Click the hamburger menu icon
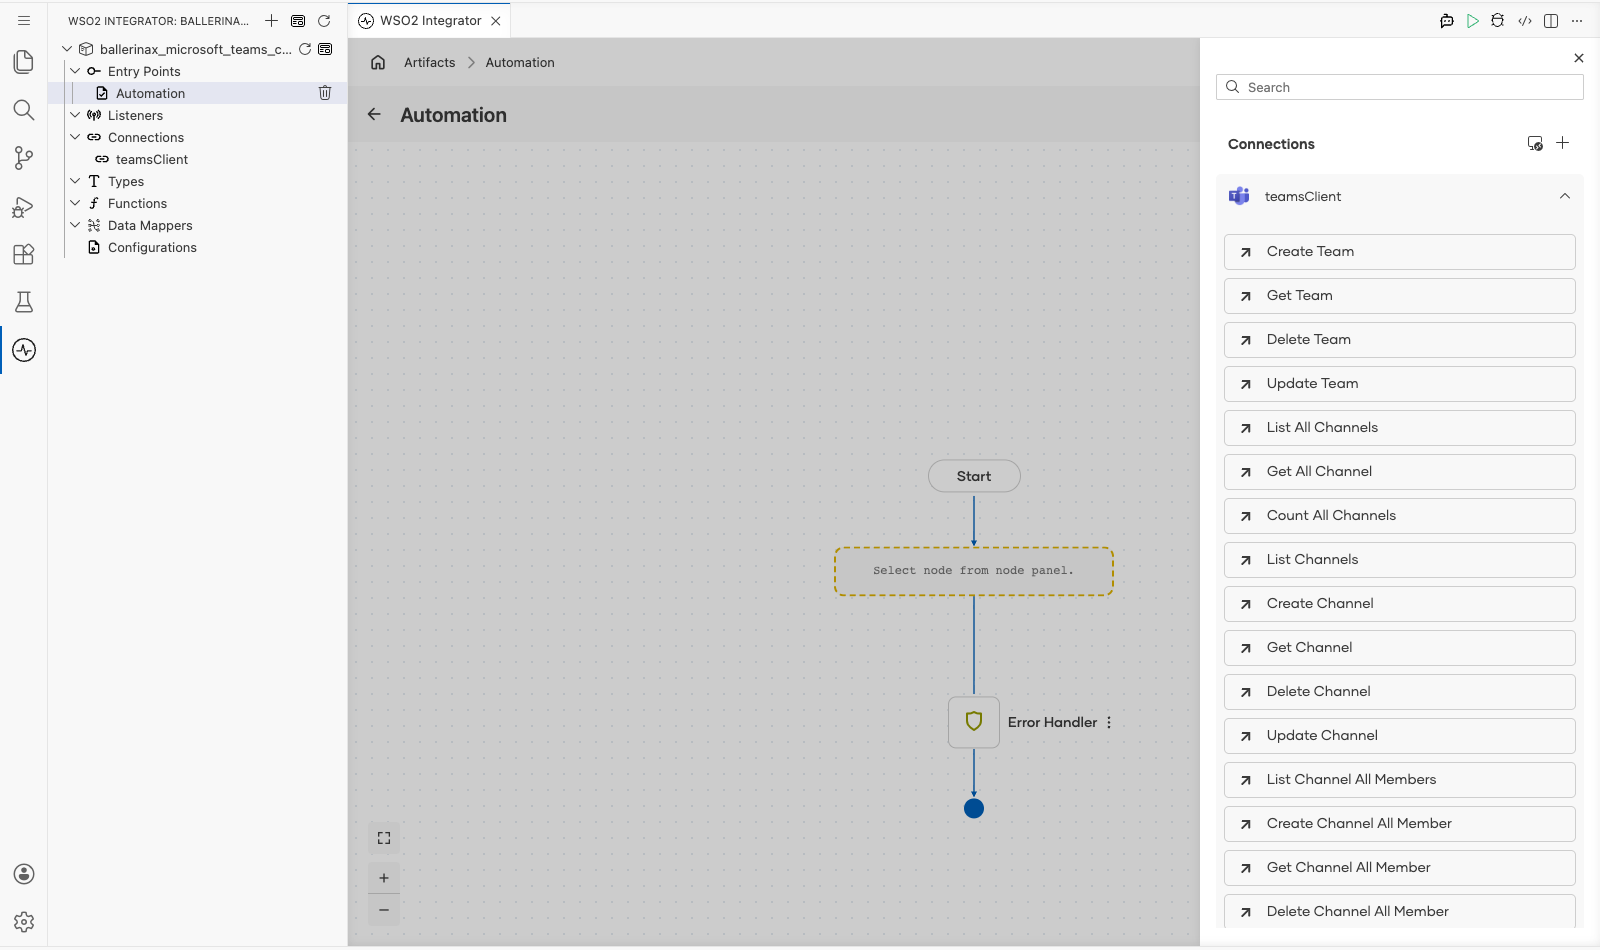Viewport: 1600px width, 950px height. point(24,20)
